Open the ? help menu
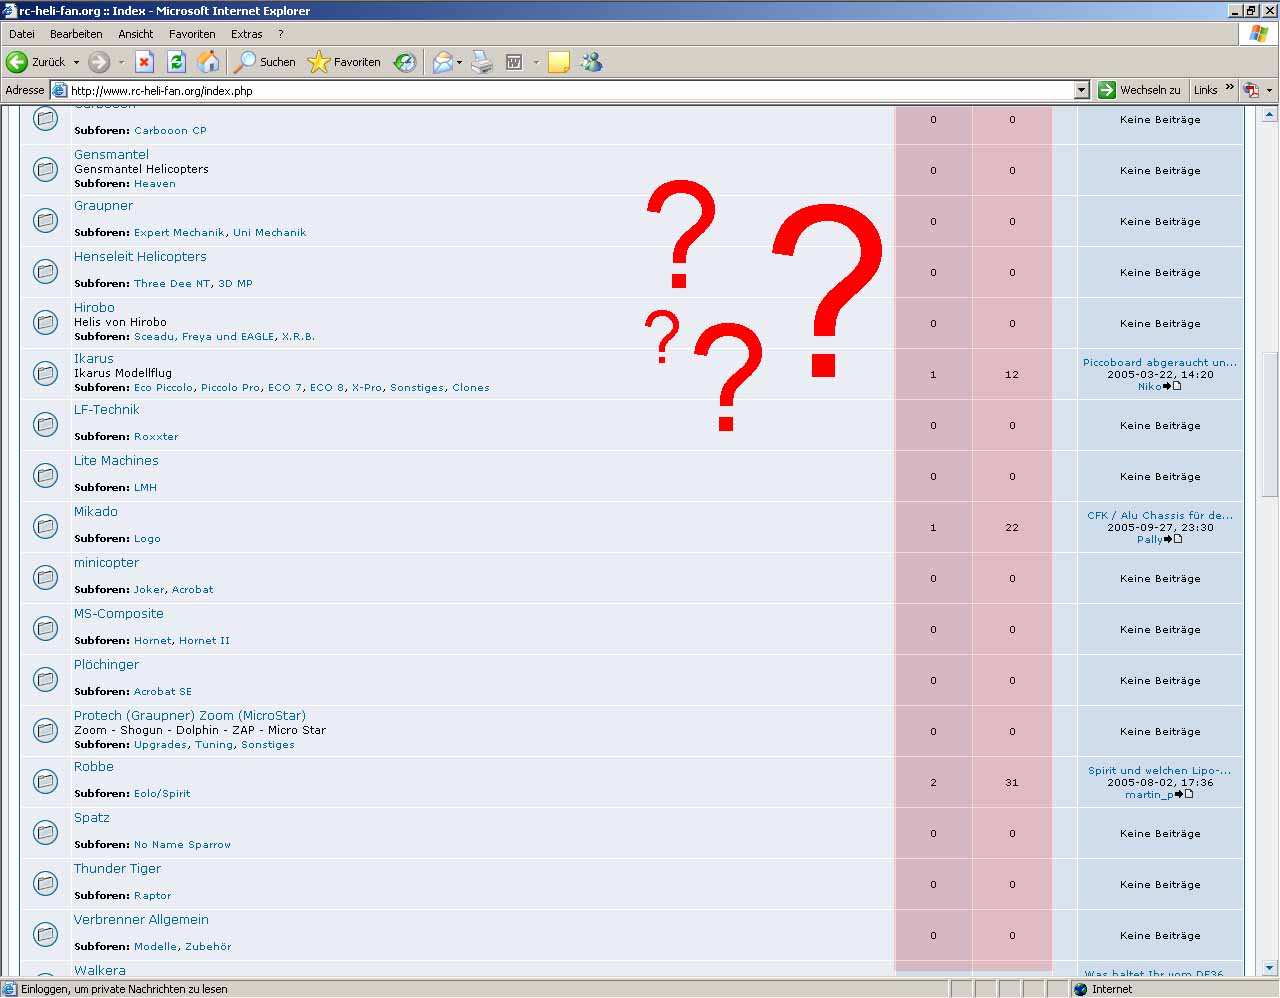The width and height of the screenshot is (1280, 998). click(281, 34)
